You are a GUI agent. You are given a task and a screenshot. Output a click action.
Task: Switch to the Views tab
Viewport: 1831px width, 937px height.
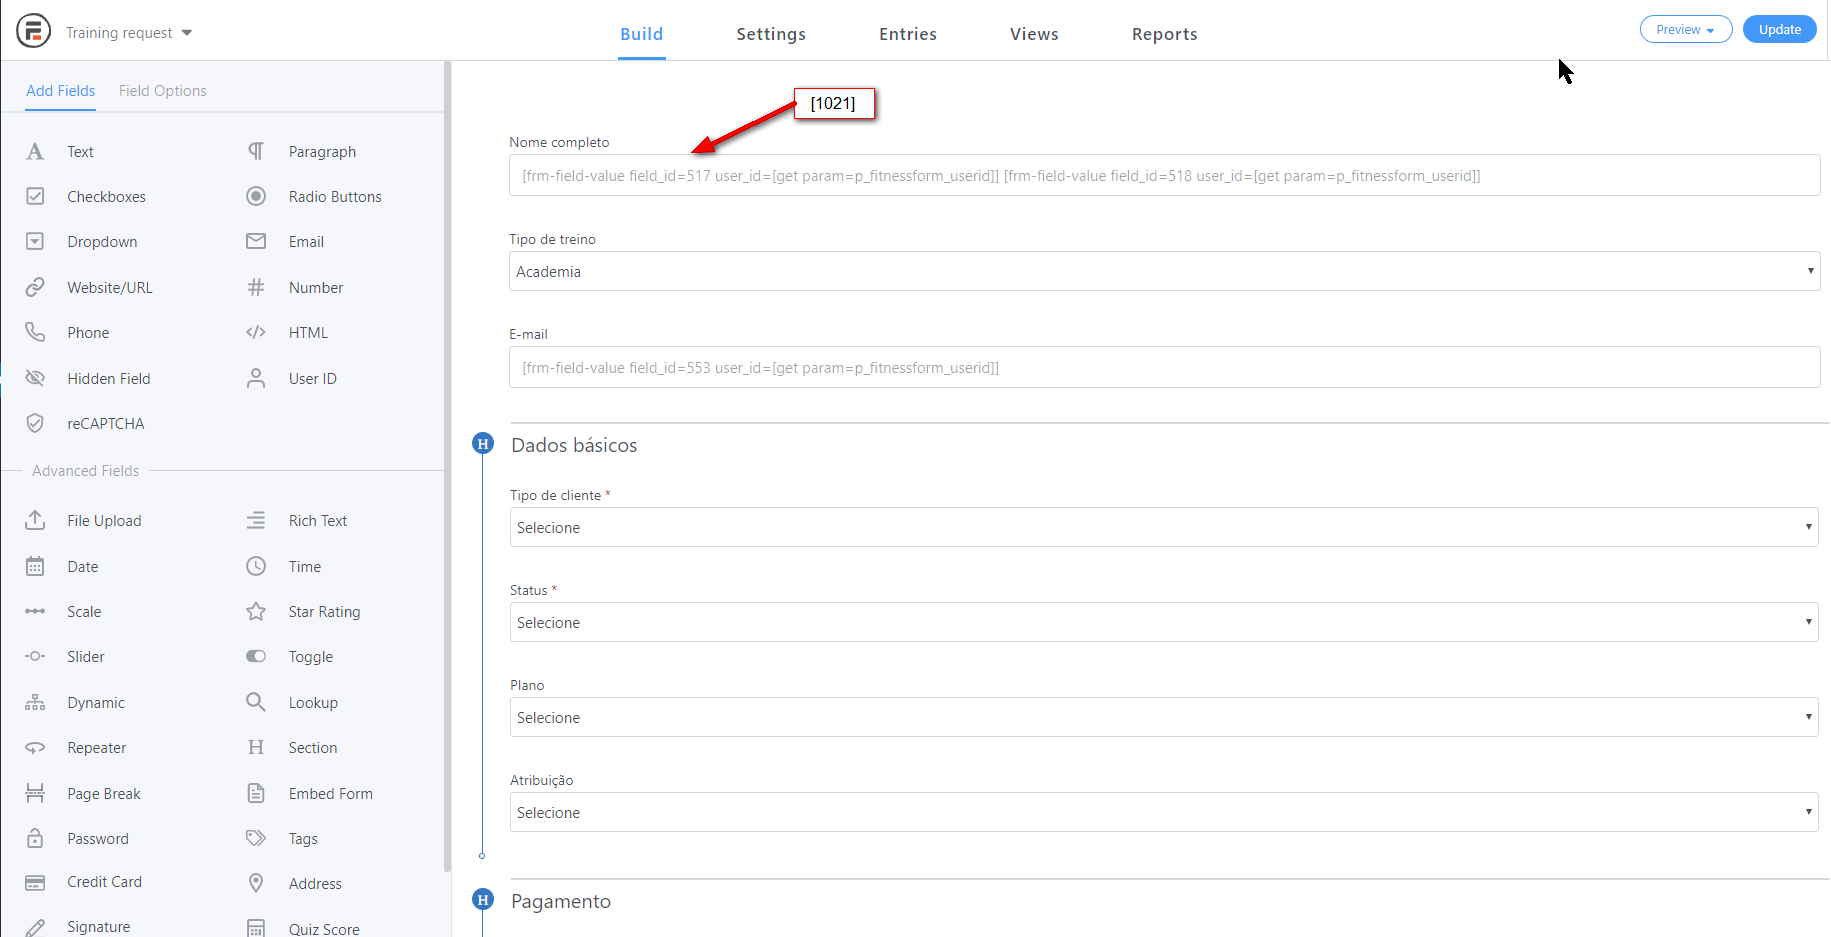click(x=1034, y=34)
